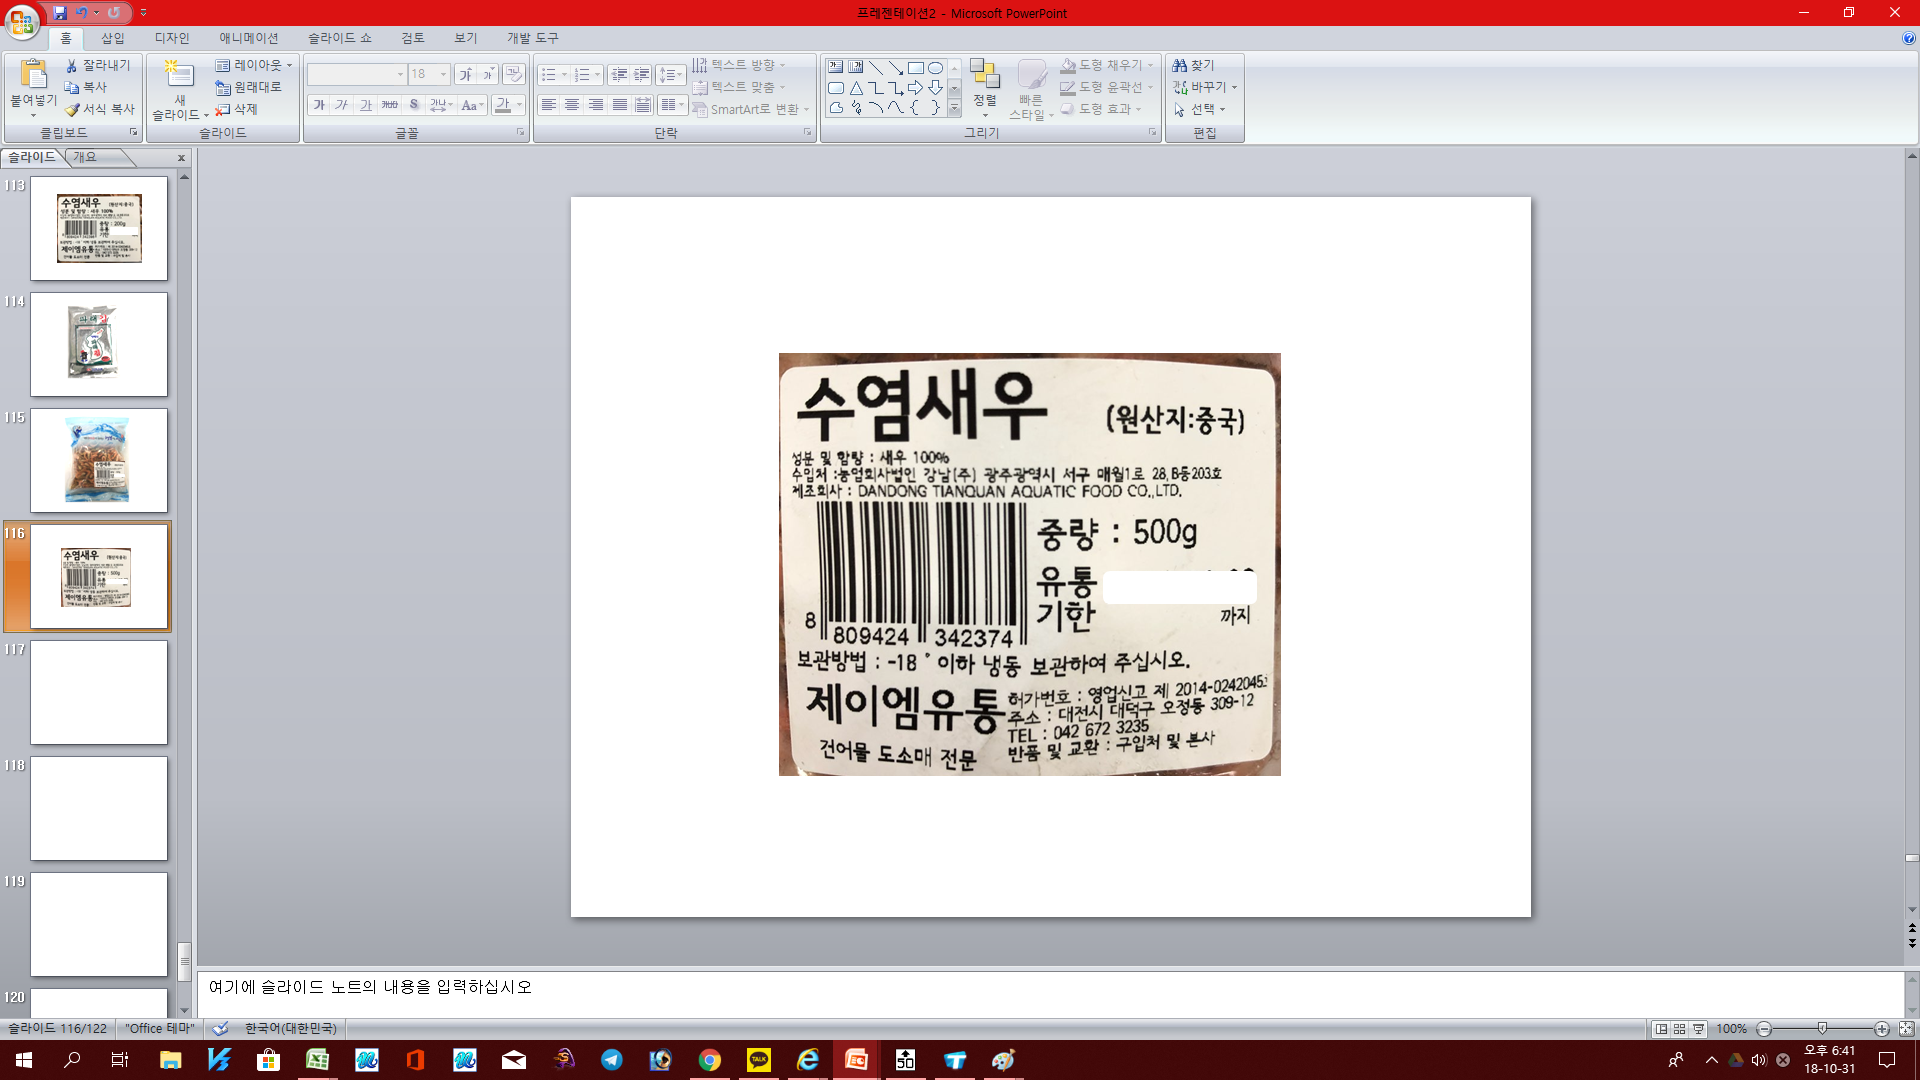Screen dimensions: 1920x1080
Task: Select the Rectangle shape tool
Action: [x=915, y=66]
